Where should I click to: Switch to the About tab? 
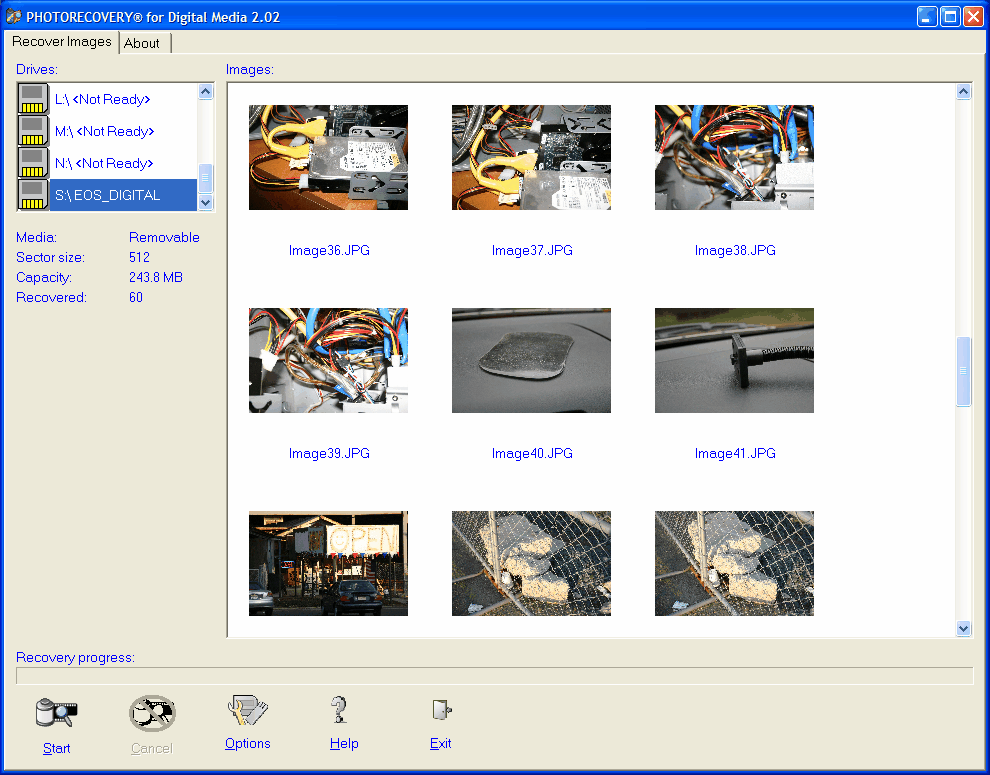[142, 43]
